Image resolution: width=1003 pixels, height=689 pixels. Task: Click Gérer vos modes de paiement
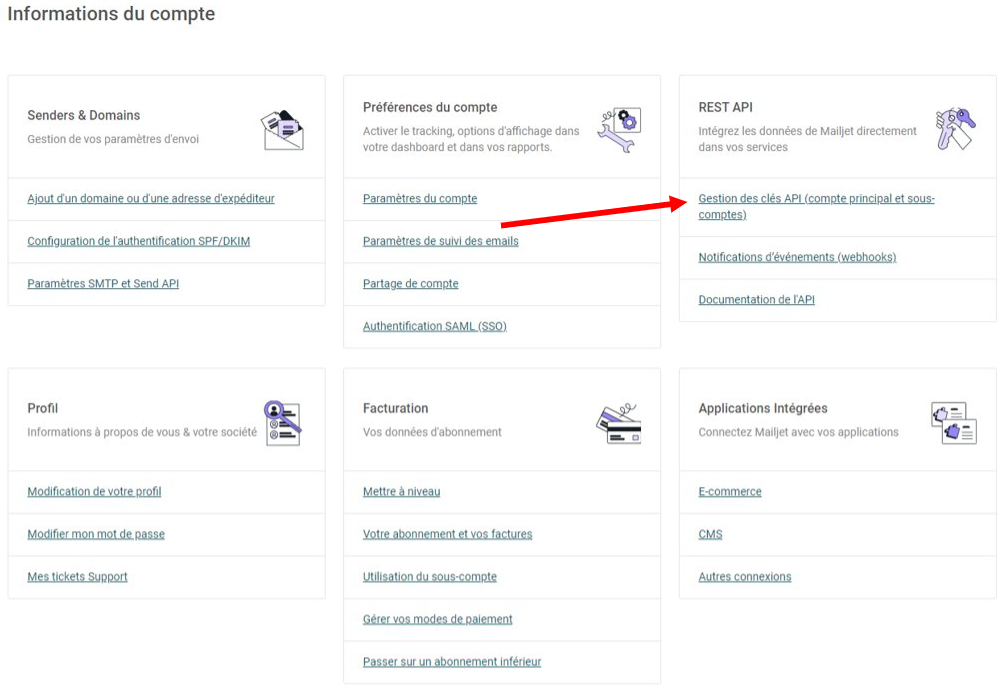tap(438, 619)
